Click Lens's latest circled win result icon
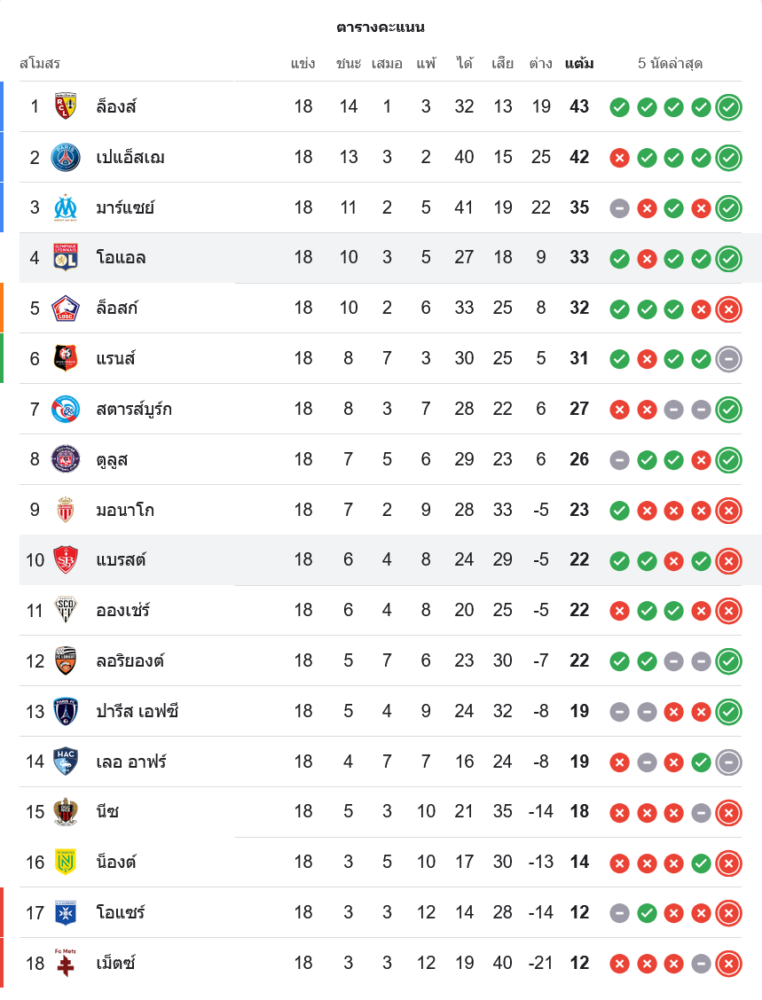 [729, 107]
